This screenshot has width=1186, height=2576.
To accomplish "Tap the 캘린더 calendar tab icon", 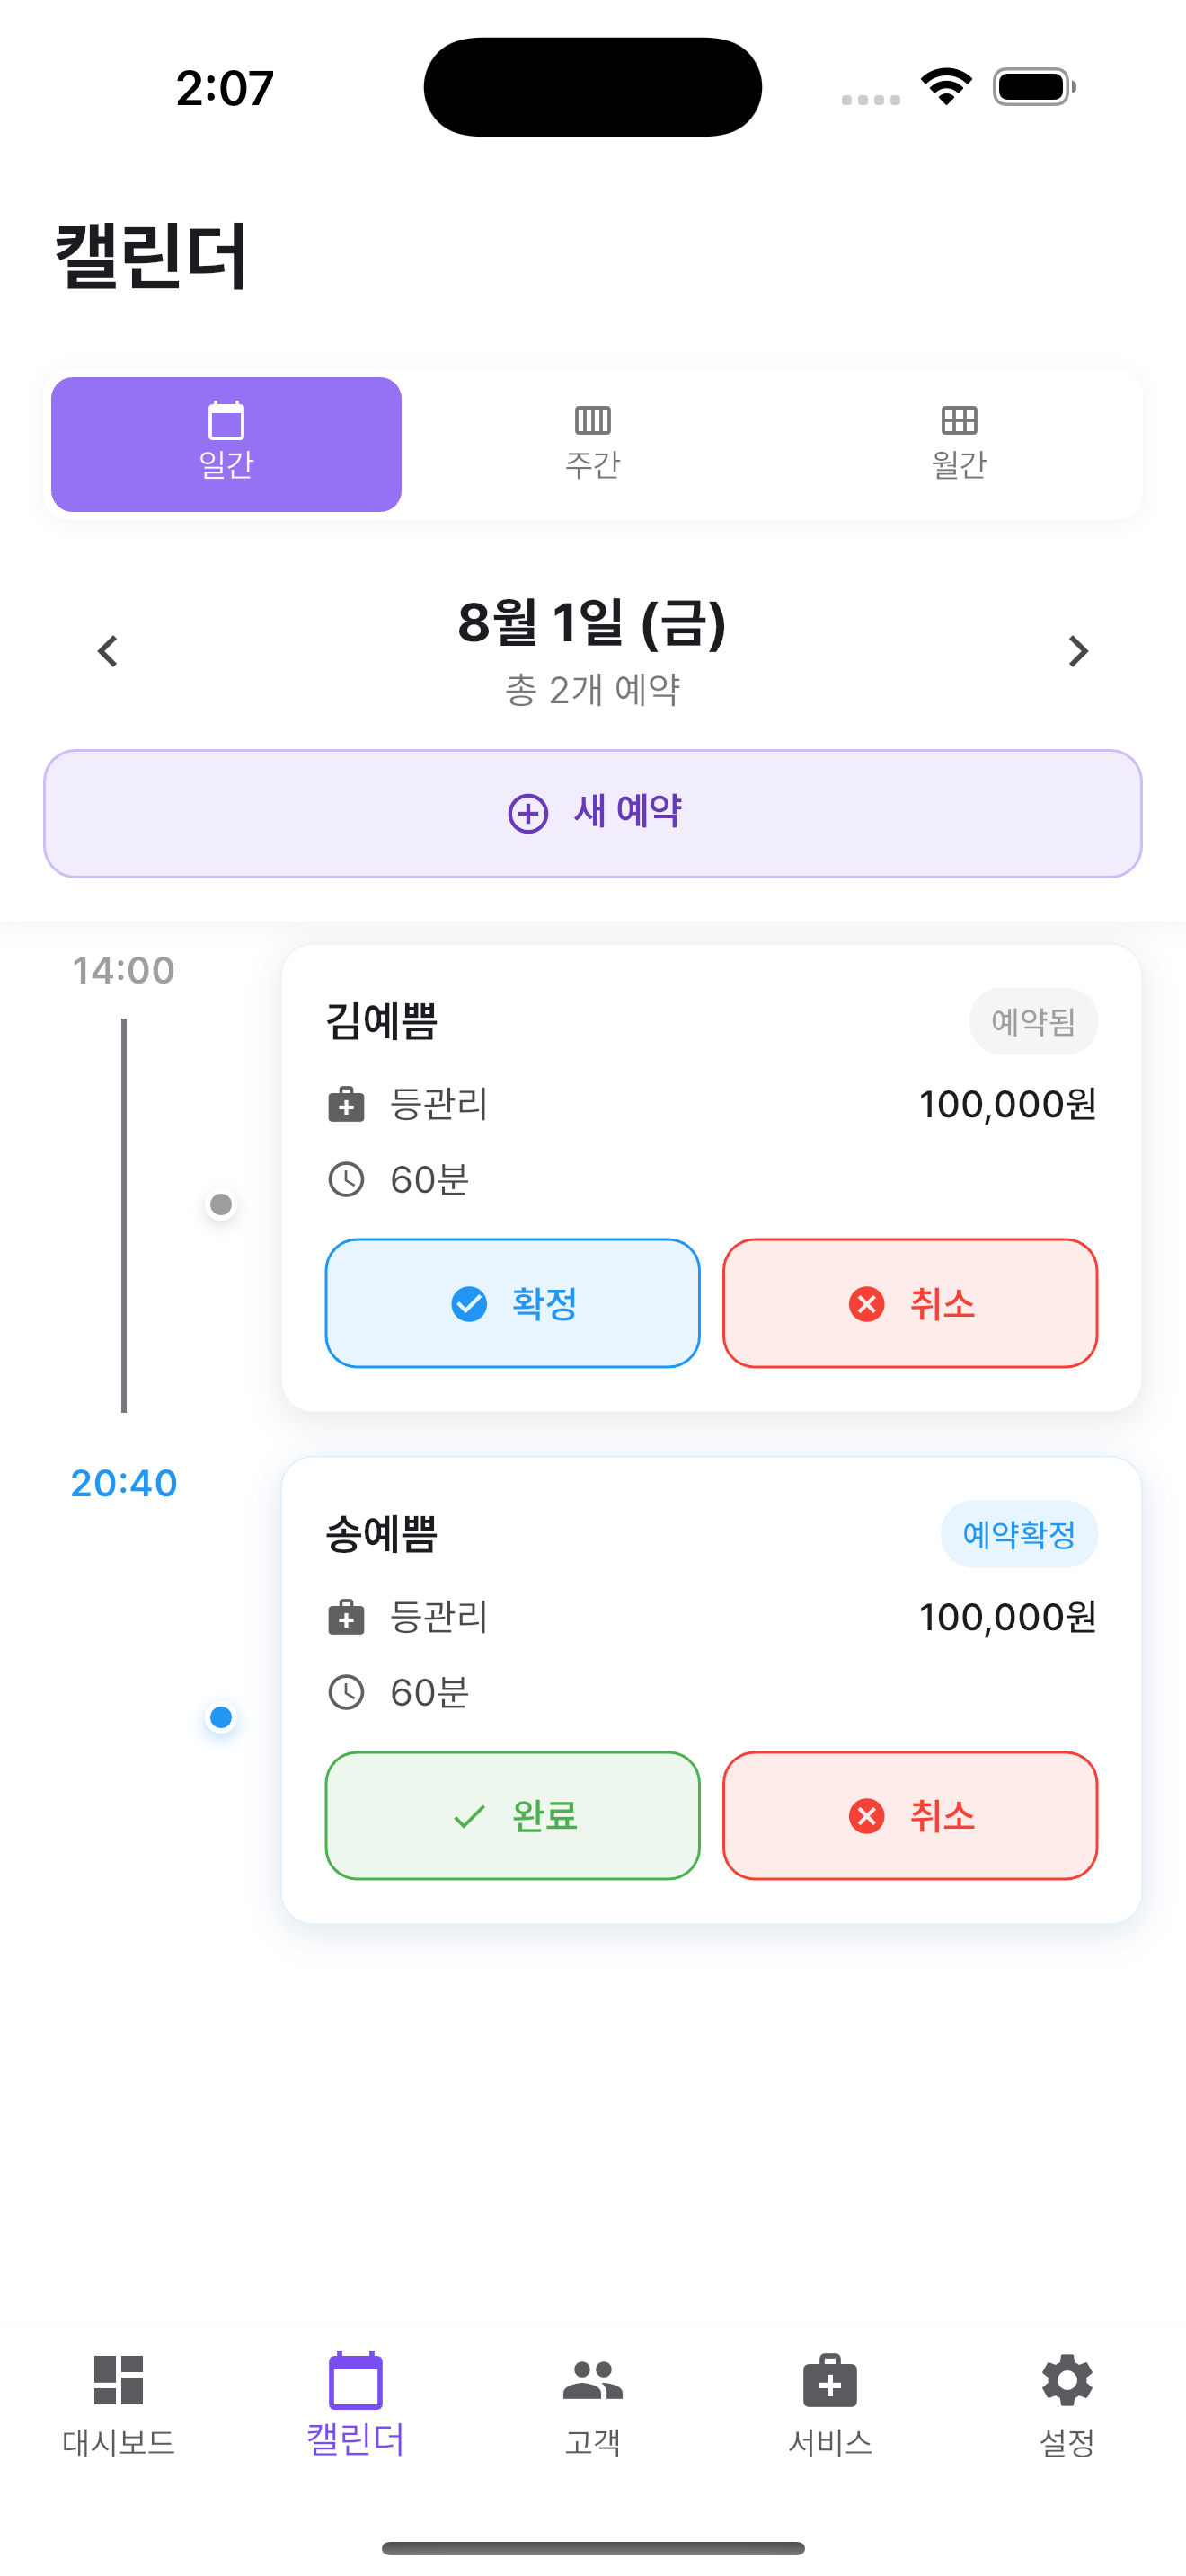I will [x=355, y=2380].
